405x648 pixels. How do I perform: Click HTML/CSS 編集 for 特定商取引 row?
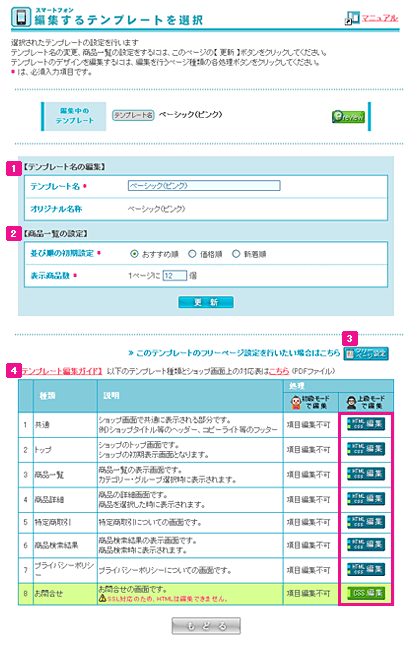pyautogui.click(x=366, y=522)
